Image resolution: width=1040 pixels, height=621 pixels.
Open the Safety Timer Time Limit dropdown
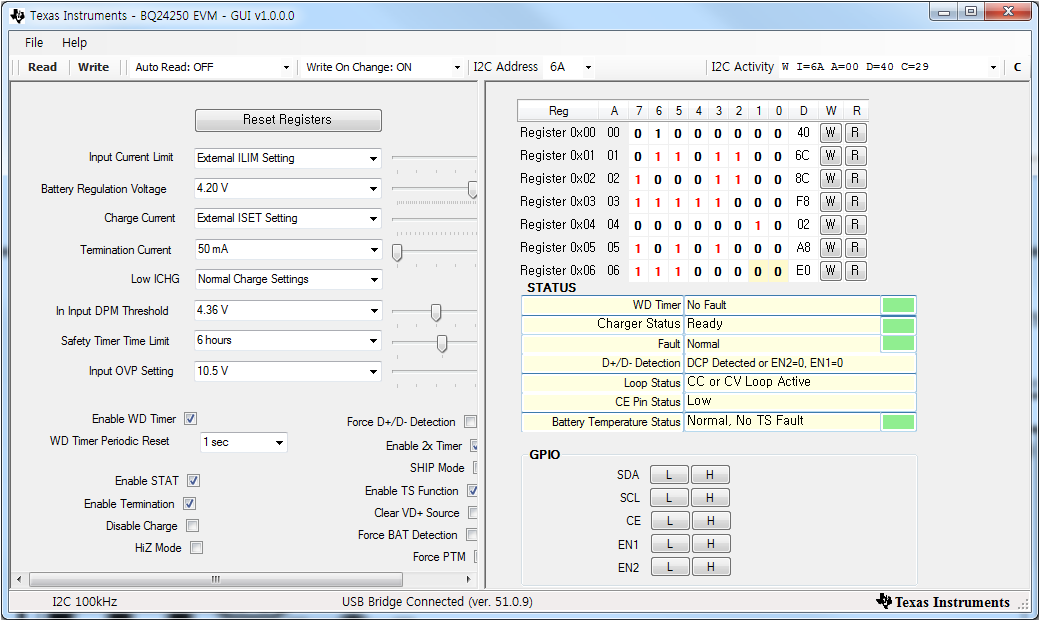(x=288, y=340)
